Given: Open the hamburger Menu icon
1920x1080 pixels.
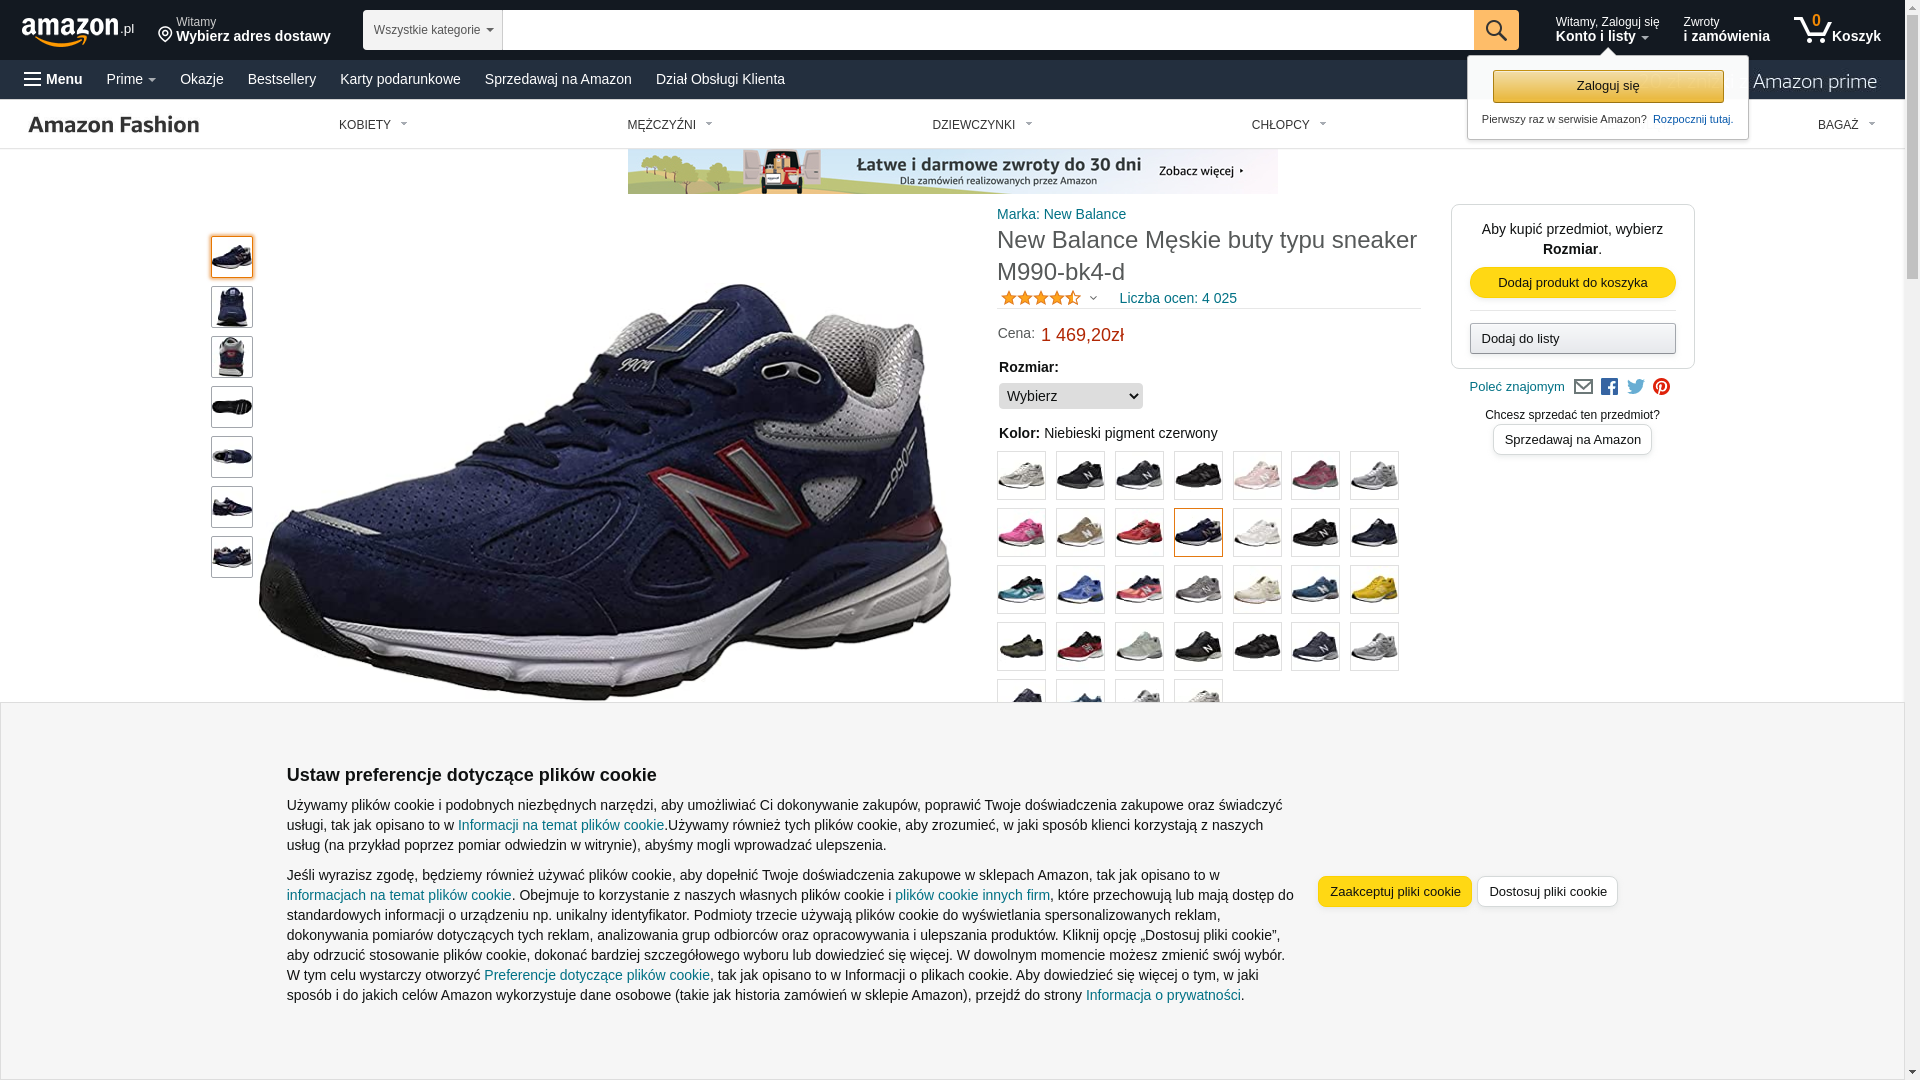Looking at the screenshot, I should click(x=53, y=79).
